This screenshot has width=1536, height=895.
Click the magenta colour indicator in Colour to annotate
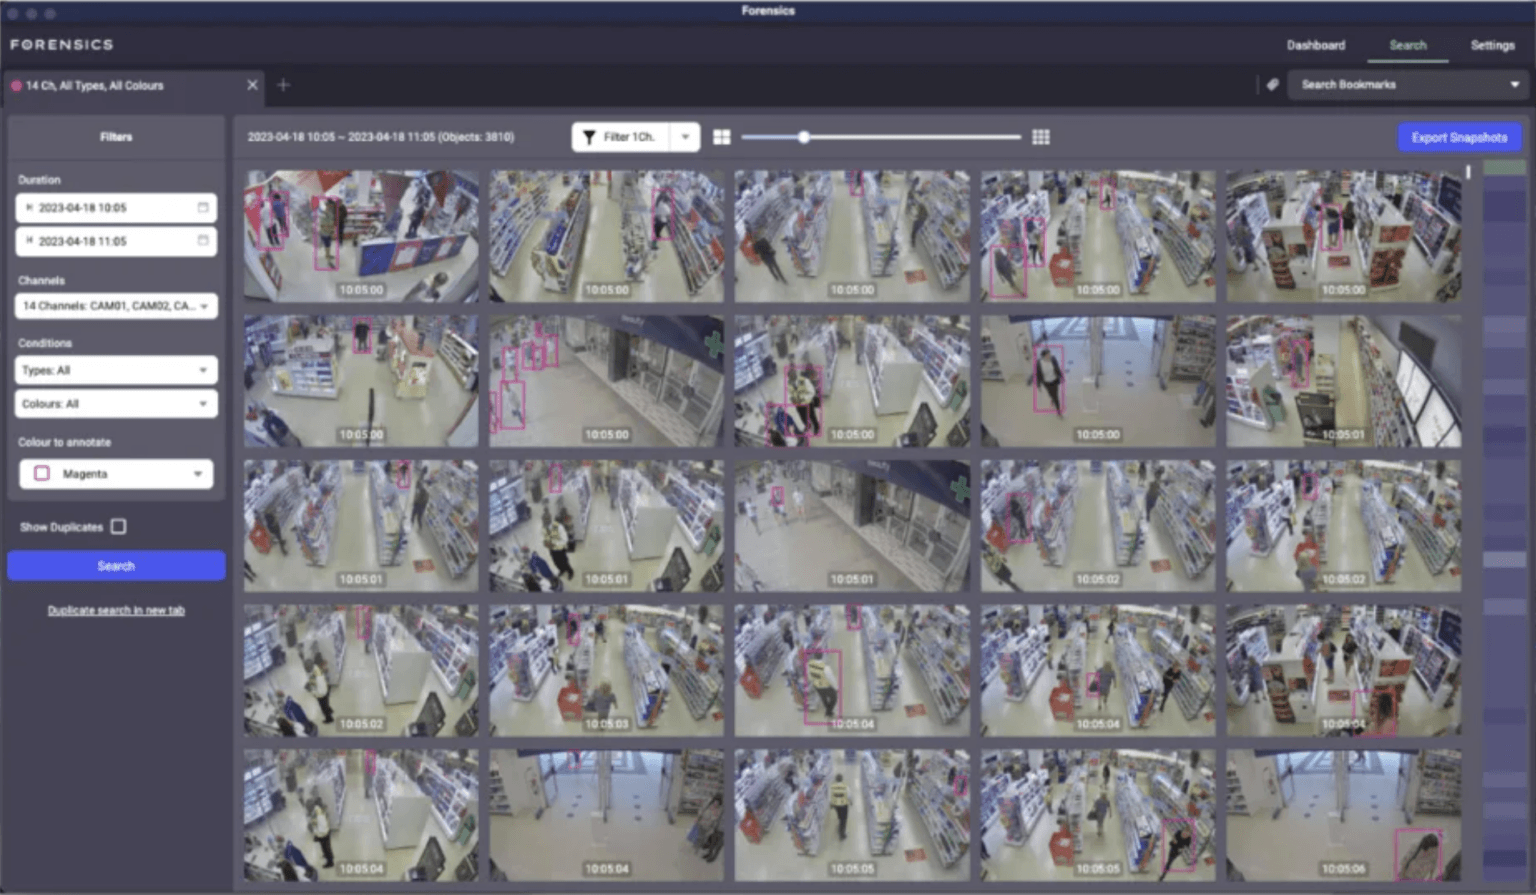pyautogui.click(x=41, y=473)
